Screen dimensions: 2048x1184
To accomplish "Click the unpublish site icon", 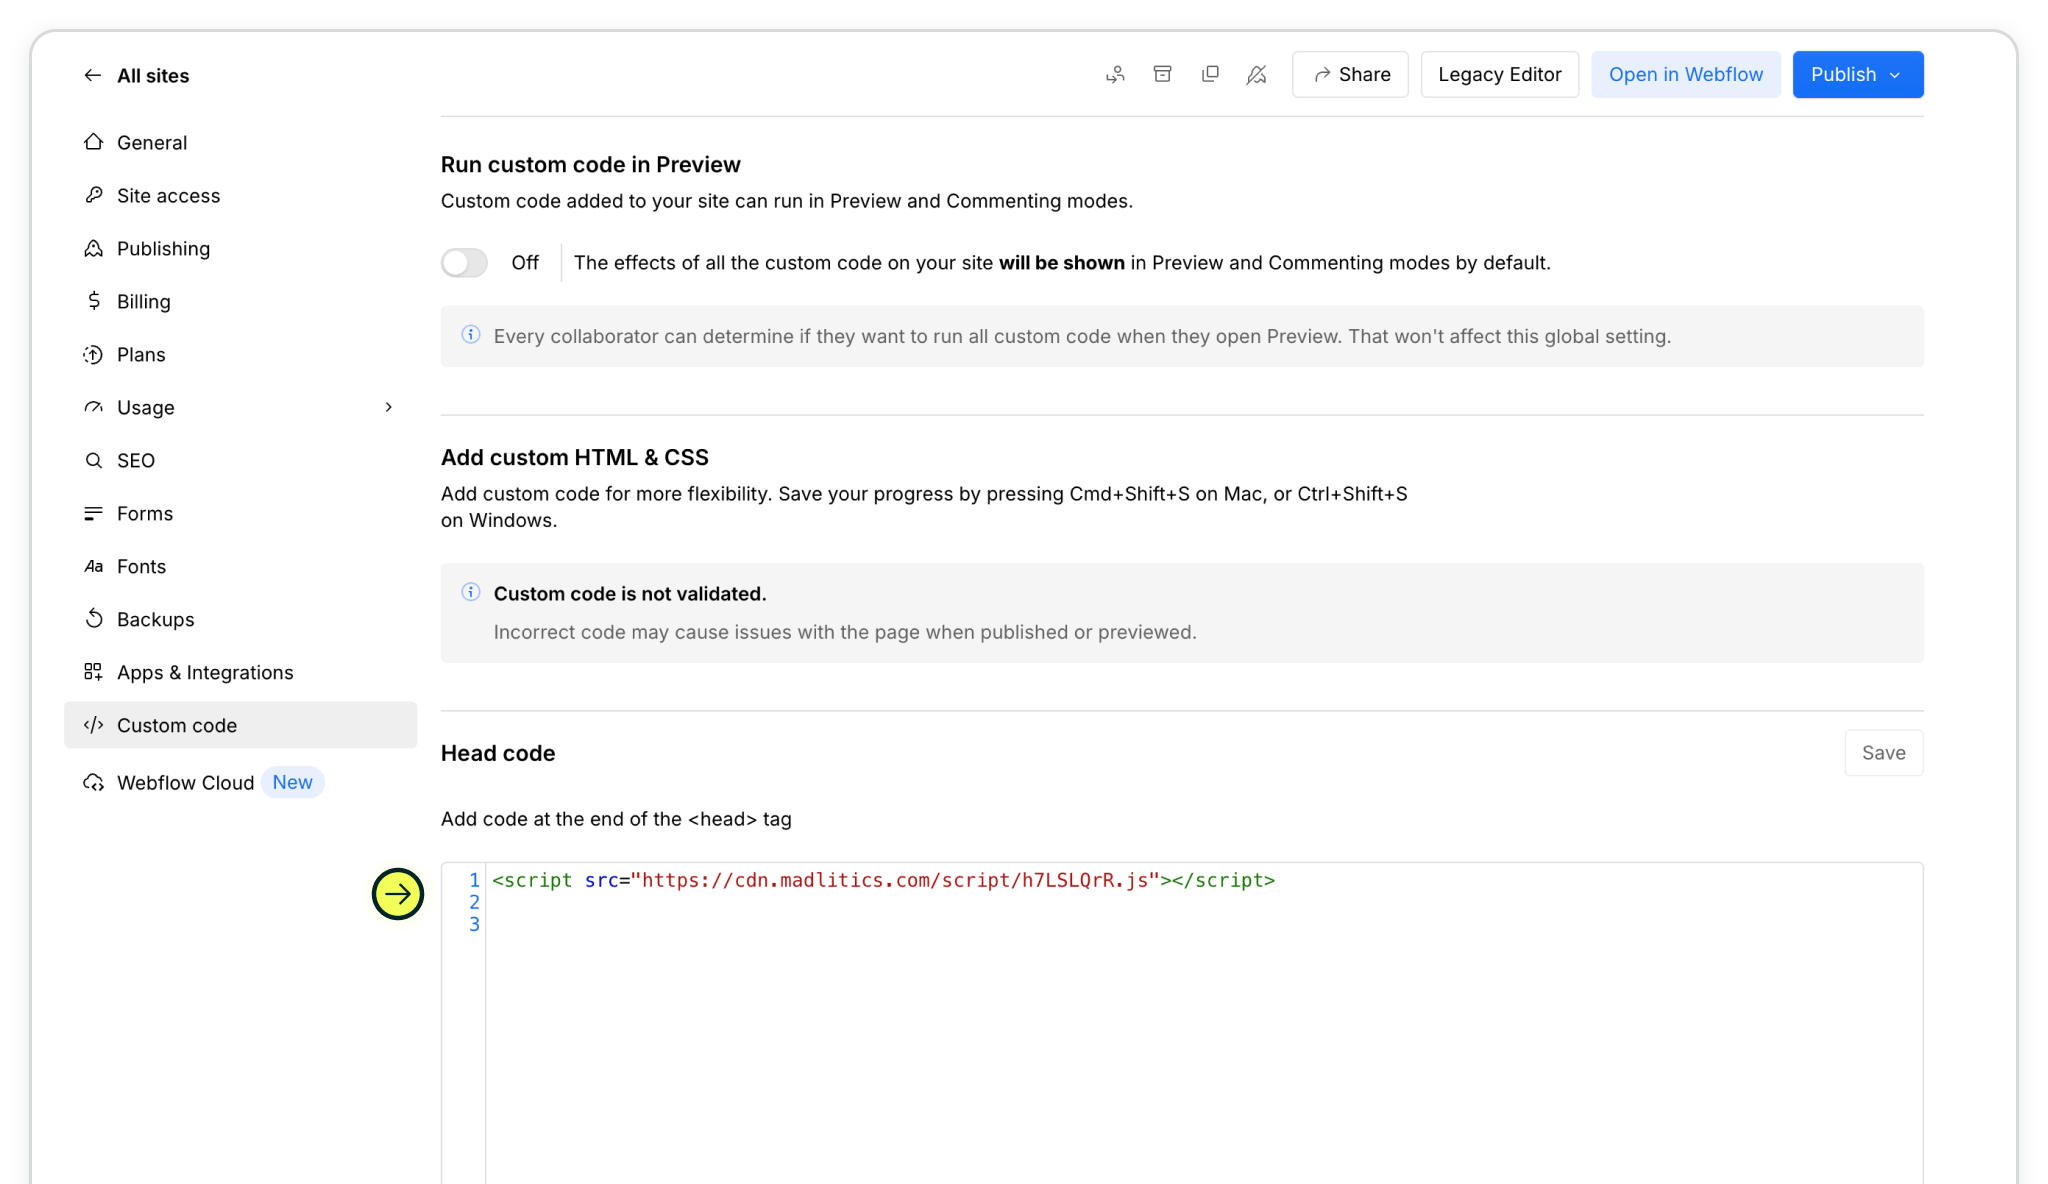I will tap(1257, 74).
